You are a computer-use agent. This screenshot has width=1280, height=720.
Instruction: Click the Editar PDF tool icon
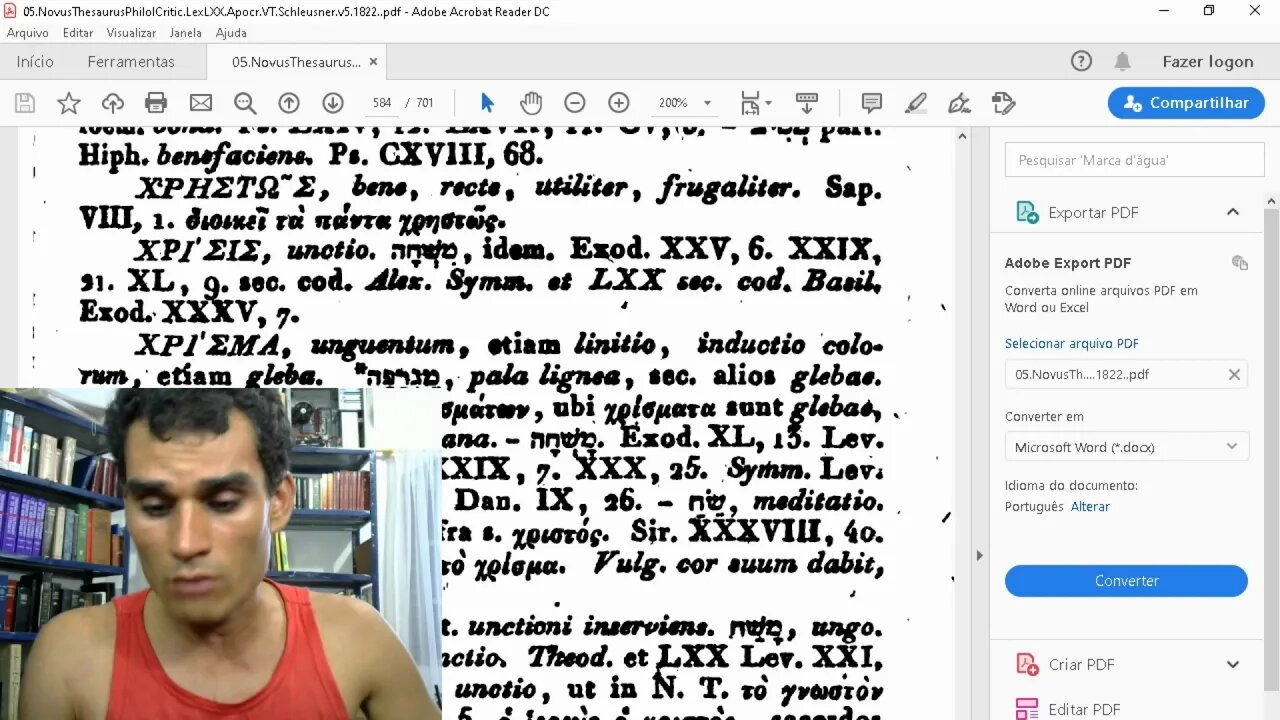pyautogui.click(x=1027, y=709)
